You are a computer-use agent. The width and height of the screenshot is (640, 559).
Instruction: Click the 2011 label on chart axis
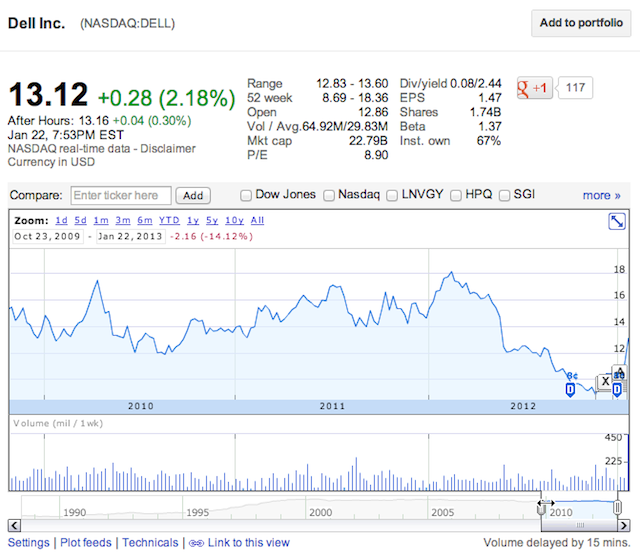pos(332,406)
